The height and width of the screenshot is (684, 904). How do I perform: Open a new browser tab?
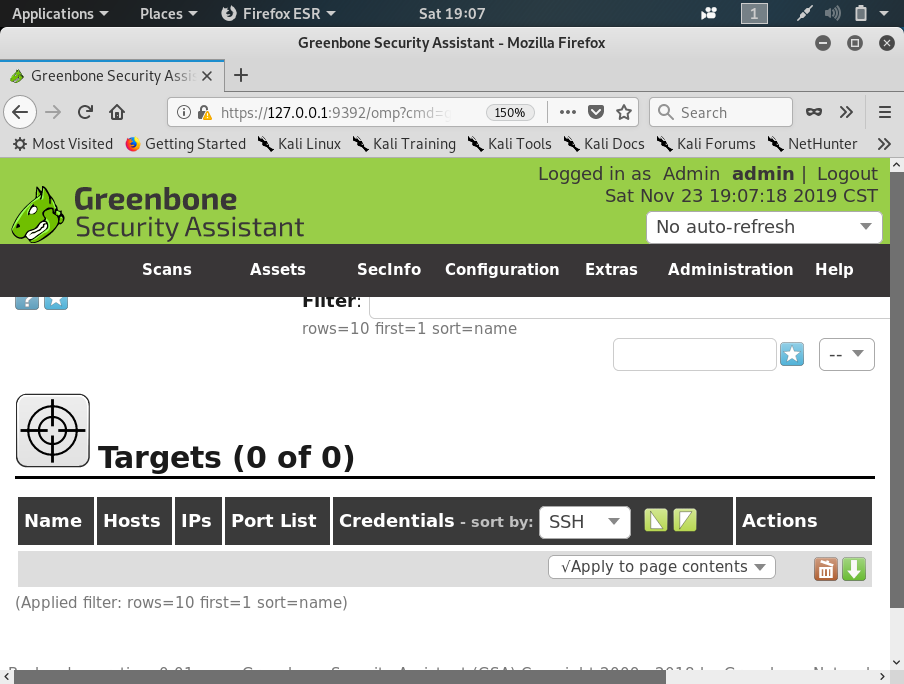coord(241,75)
